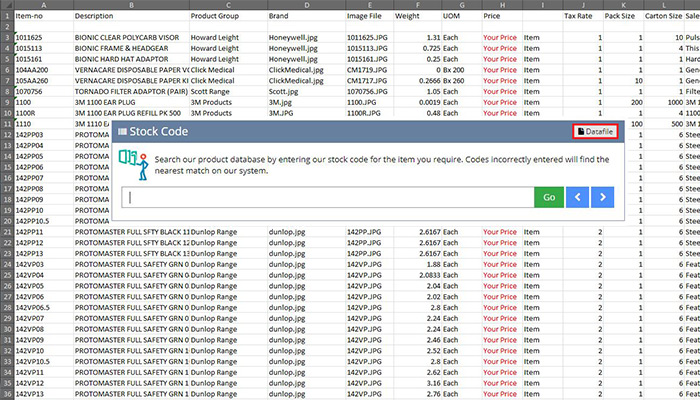
Task: Select the Product Group header cell
Action: coord(229,16)
